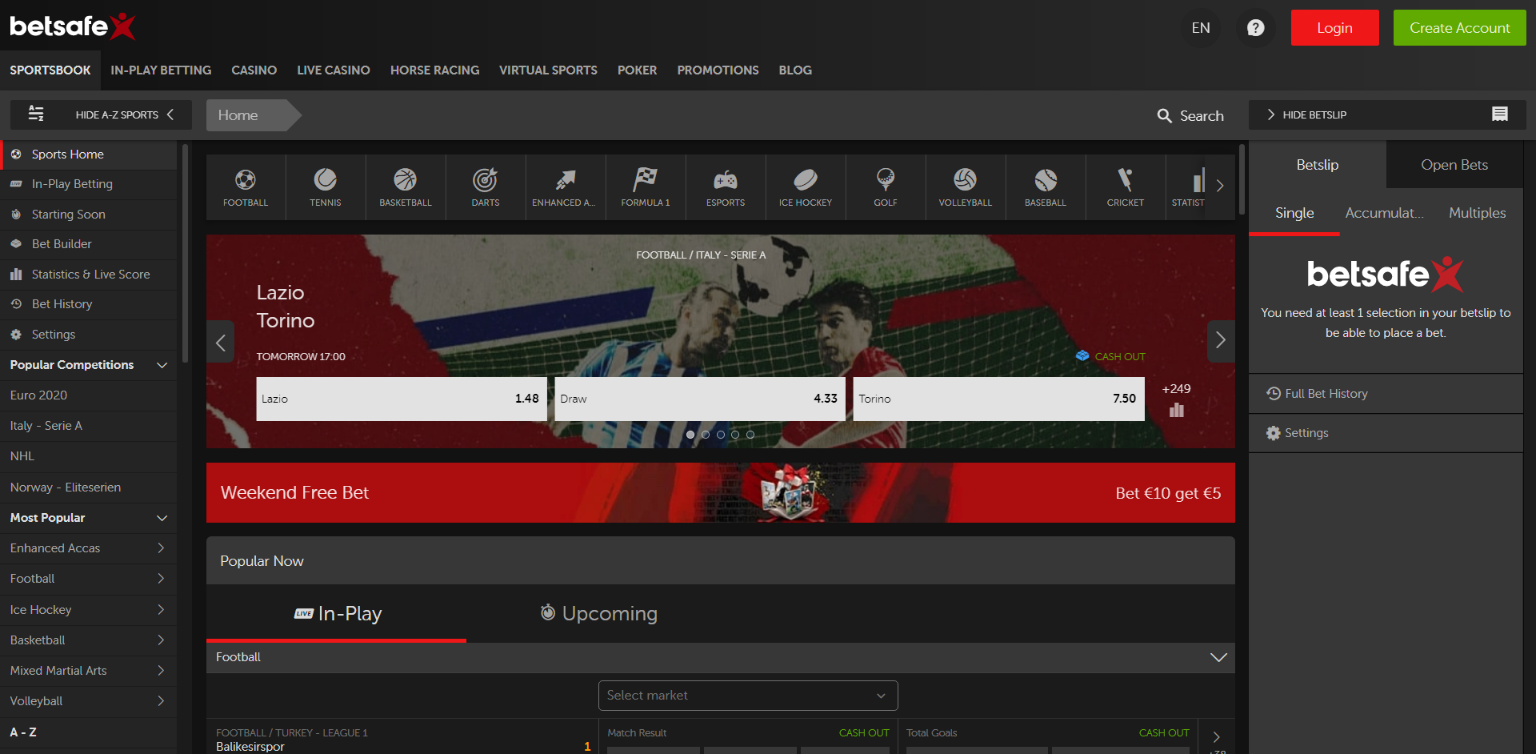Screen dimensions: 1536x754
Task: Open Starting Soon in sidebar
Action: click(x=89, y=214)
